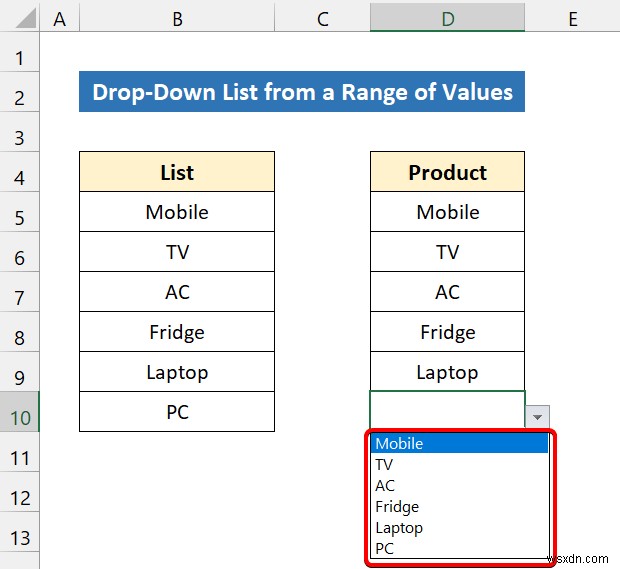Choose Laptop in the drop-down list
This screenshot has height=569, width=620.
click(459, 527)
